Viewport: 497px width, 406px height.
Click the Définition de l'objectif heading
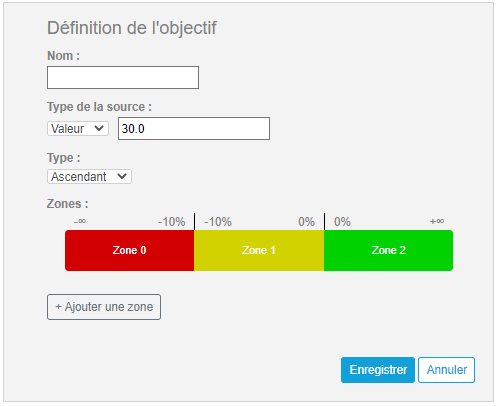point(132,28)
